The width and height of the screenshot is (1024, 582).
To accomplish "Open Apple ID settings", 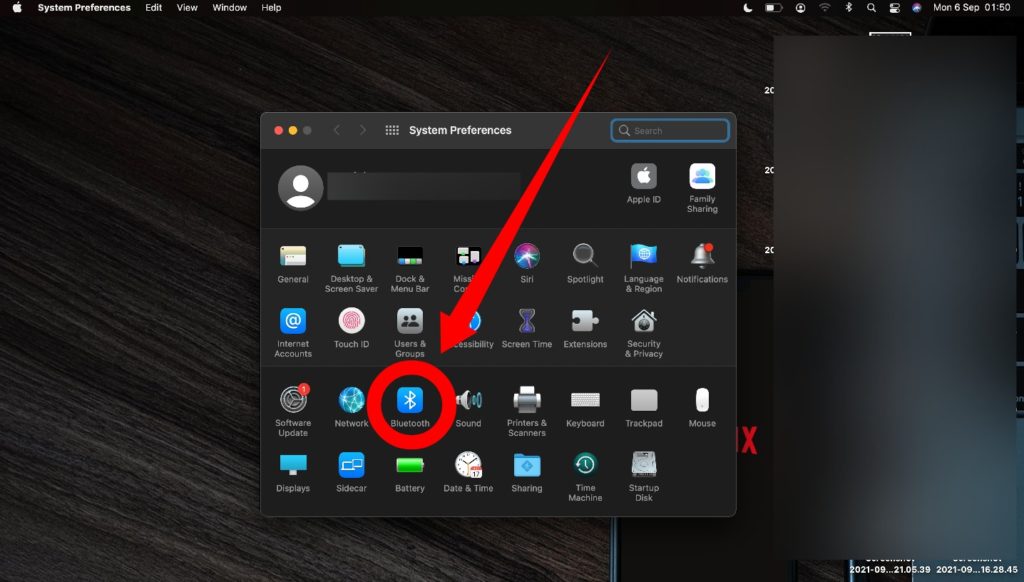I will coord(643,184).
